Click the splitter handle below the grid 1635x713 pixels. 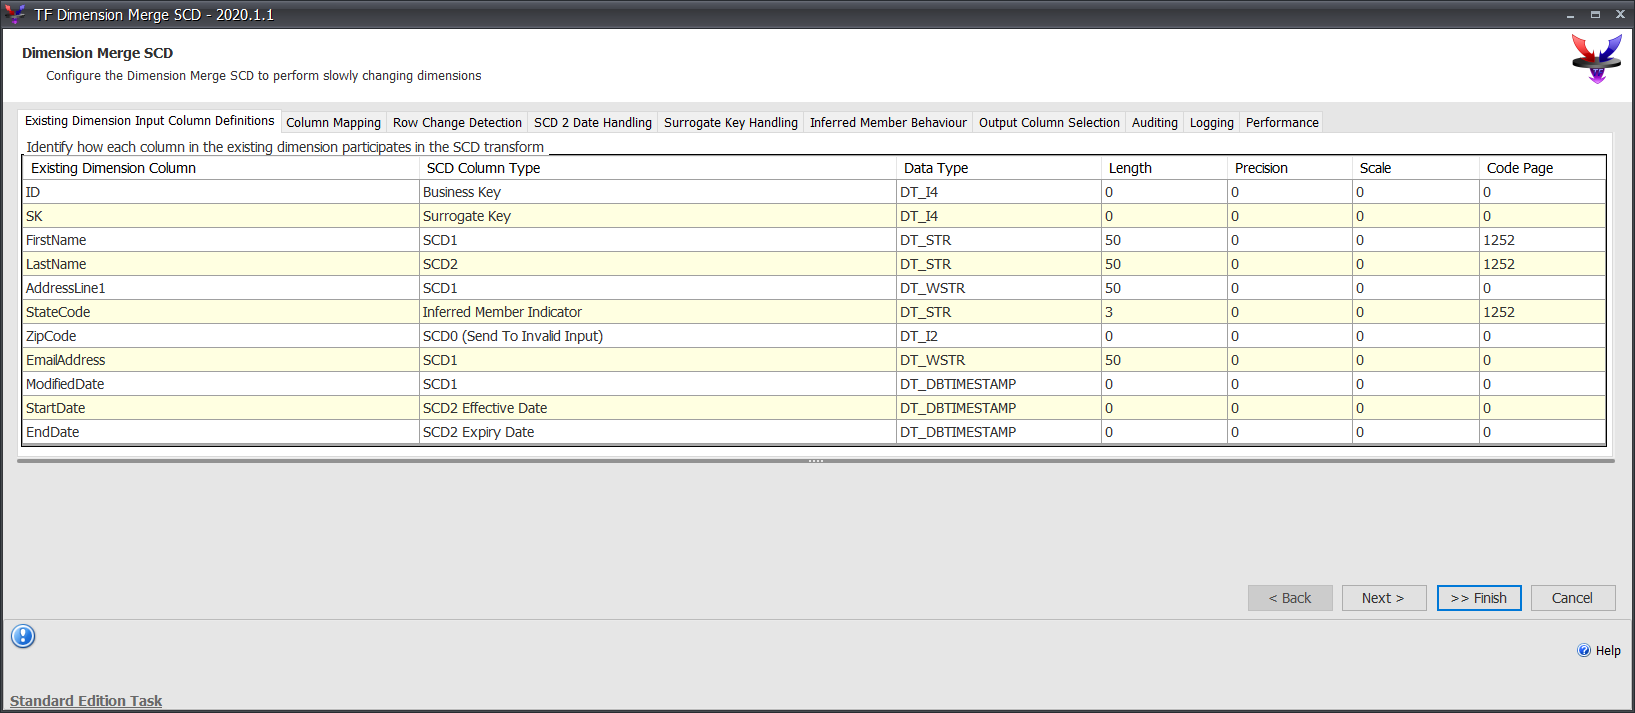tap(816, 461)
